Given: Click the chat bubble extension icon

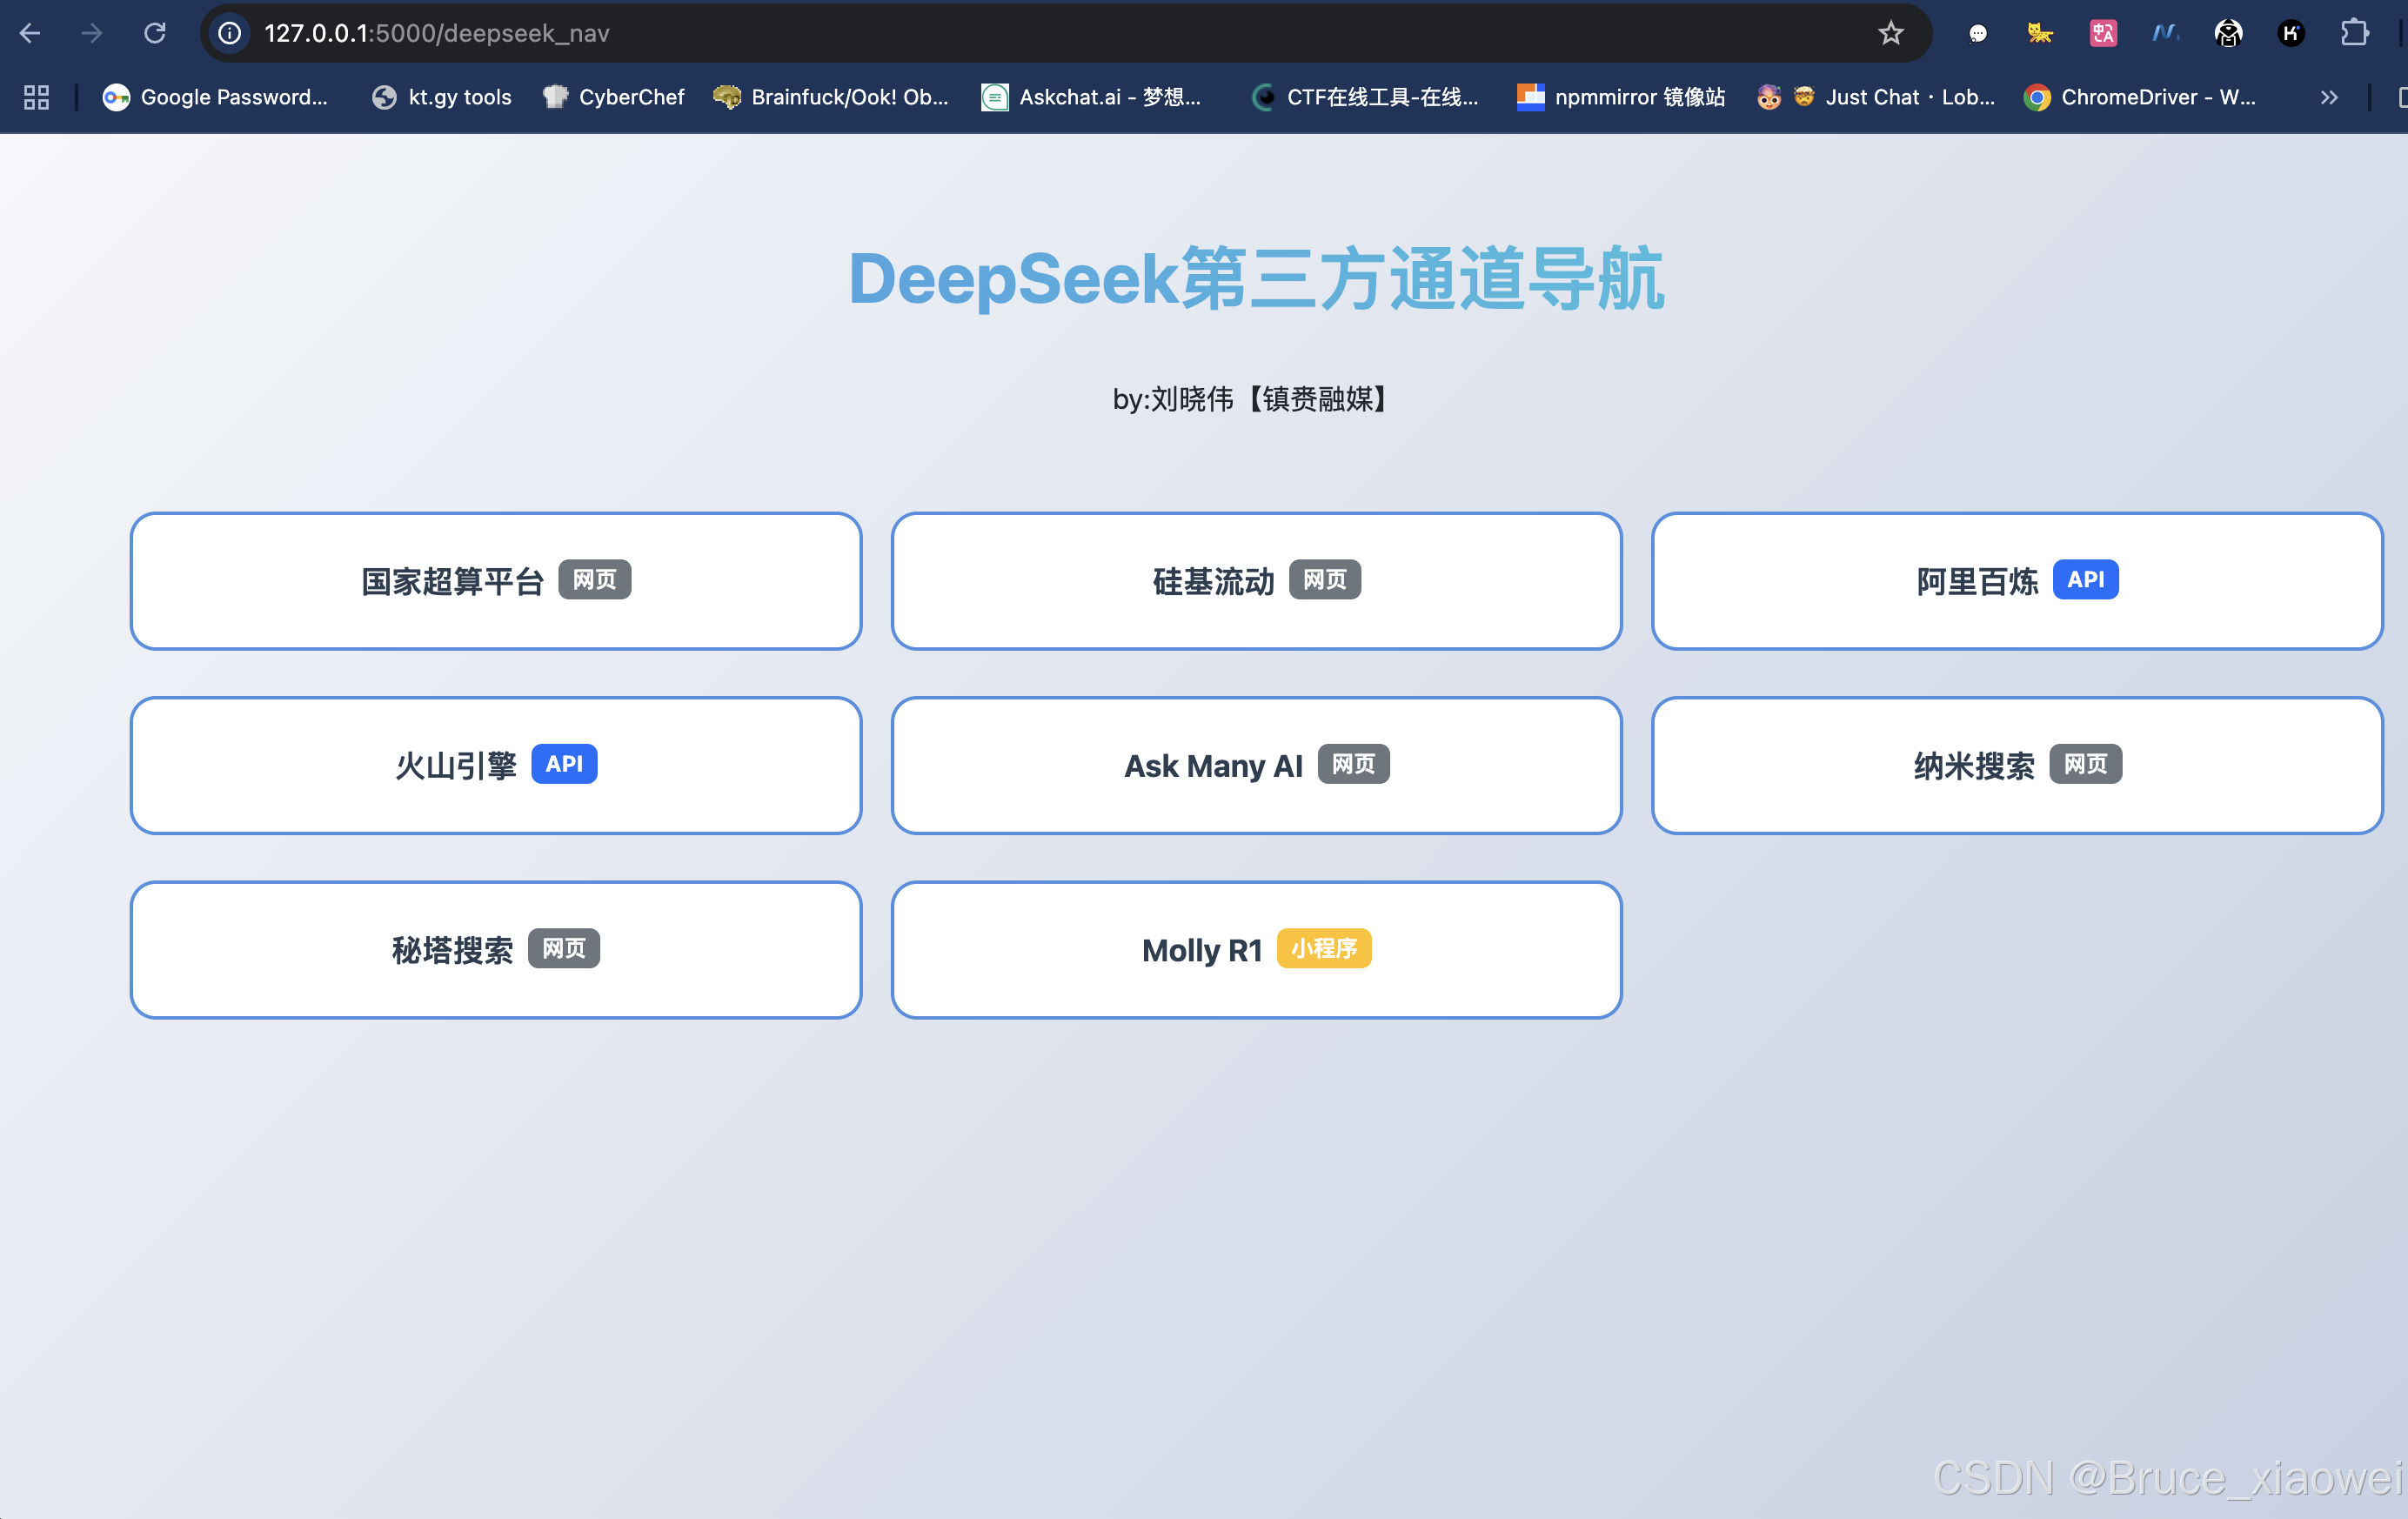Looking at the screenshot, I should (x=1977, y=33).
